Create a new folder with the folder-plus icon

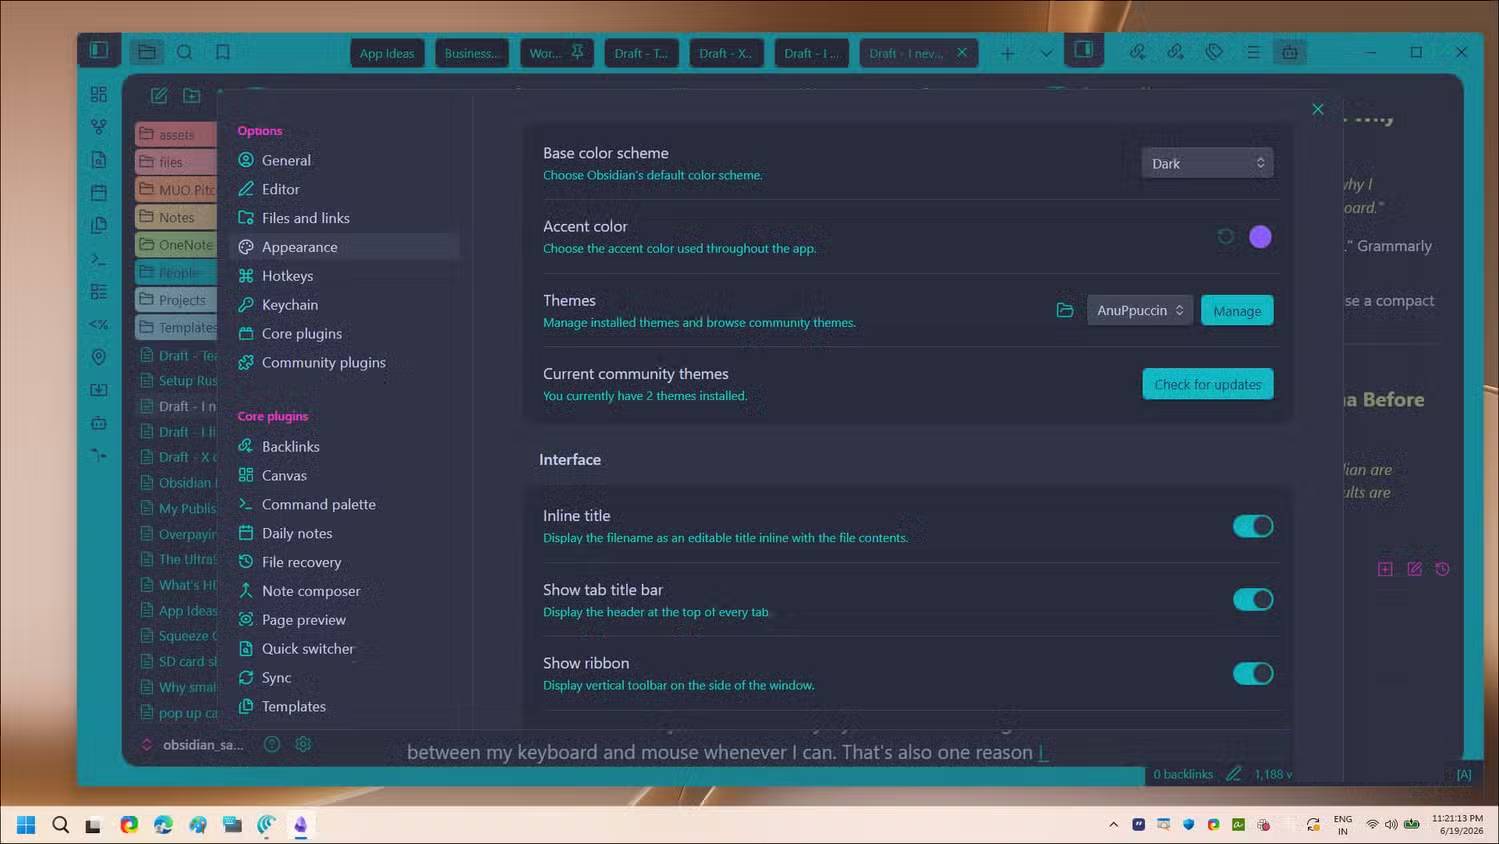click(191, 95)
